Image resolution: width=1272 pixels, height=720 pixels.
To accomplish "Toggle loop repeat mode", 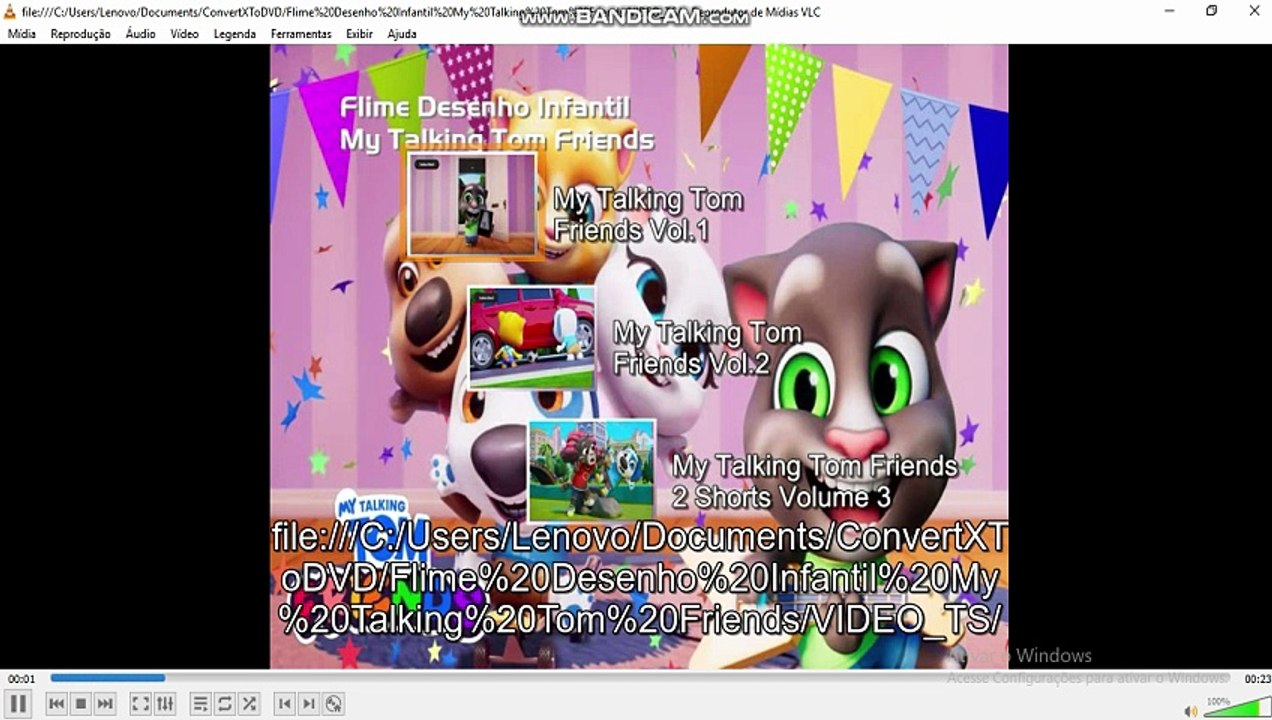I will click(225, 704).
